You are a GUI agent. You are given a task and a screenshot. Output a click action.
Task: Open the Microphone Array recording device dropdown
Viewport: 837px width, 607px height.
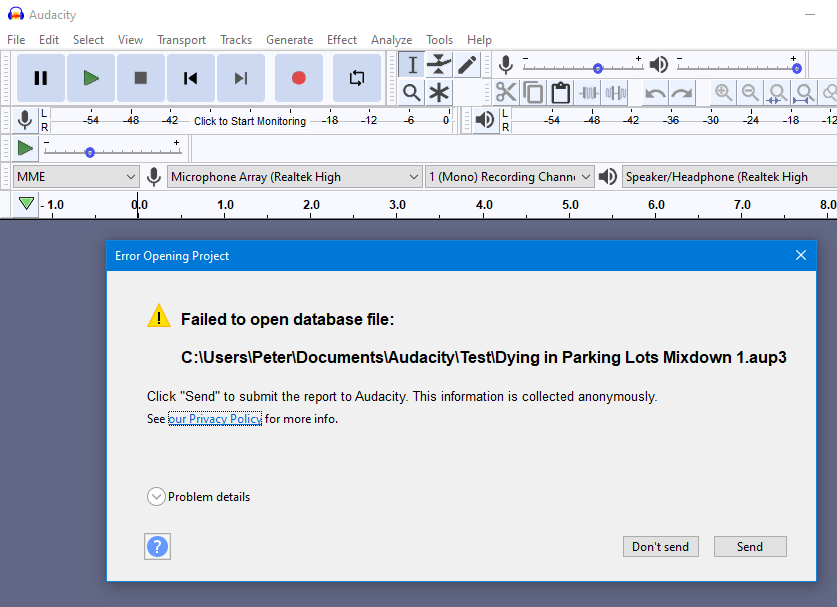tap(295, 177)
